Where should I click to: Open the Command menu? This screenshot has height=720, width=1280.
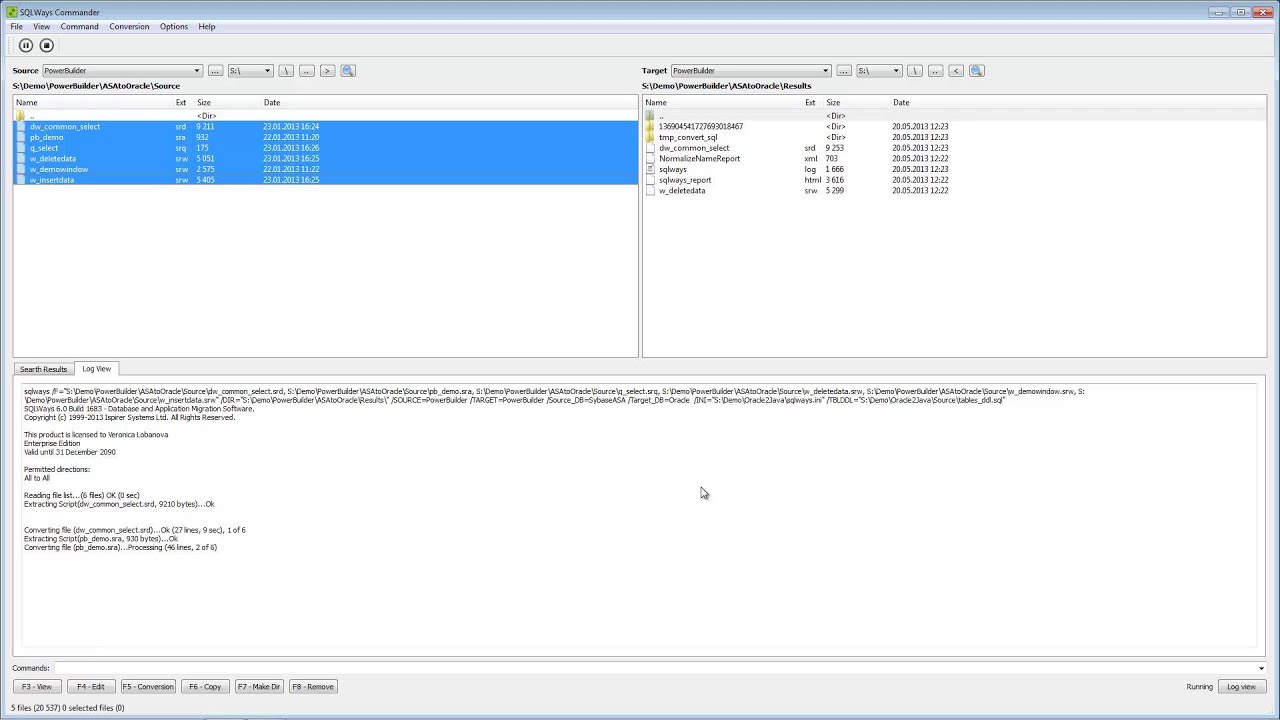79,27
